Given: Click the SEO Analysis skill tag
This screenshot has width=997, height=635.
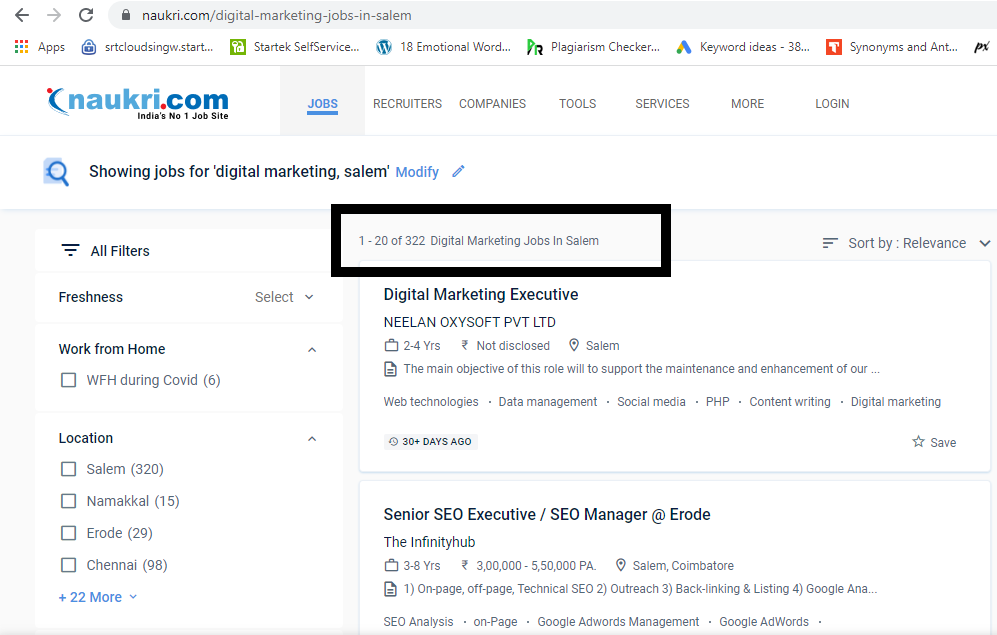Looking at the screenshot, I should pos(418,622).
